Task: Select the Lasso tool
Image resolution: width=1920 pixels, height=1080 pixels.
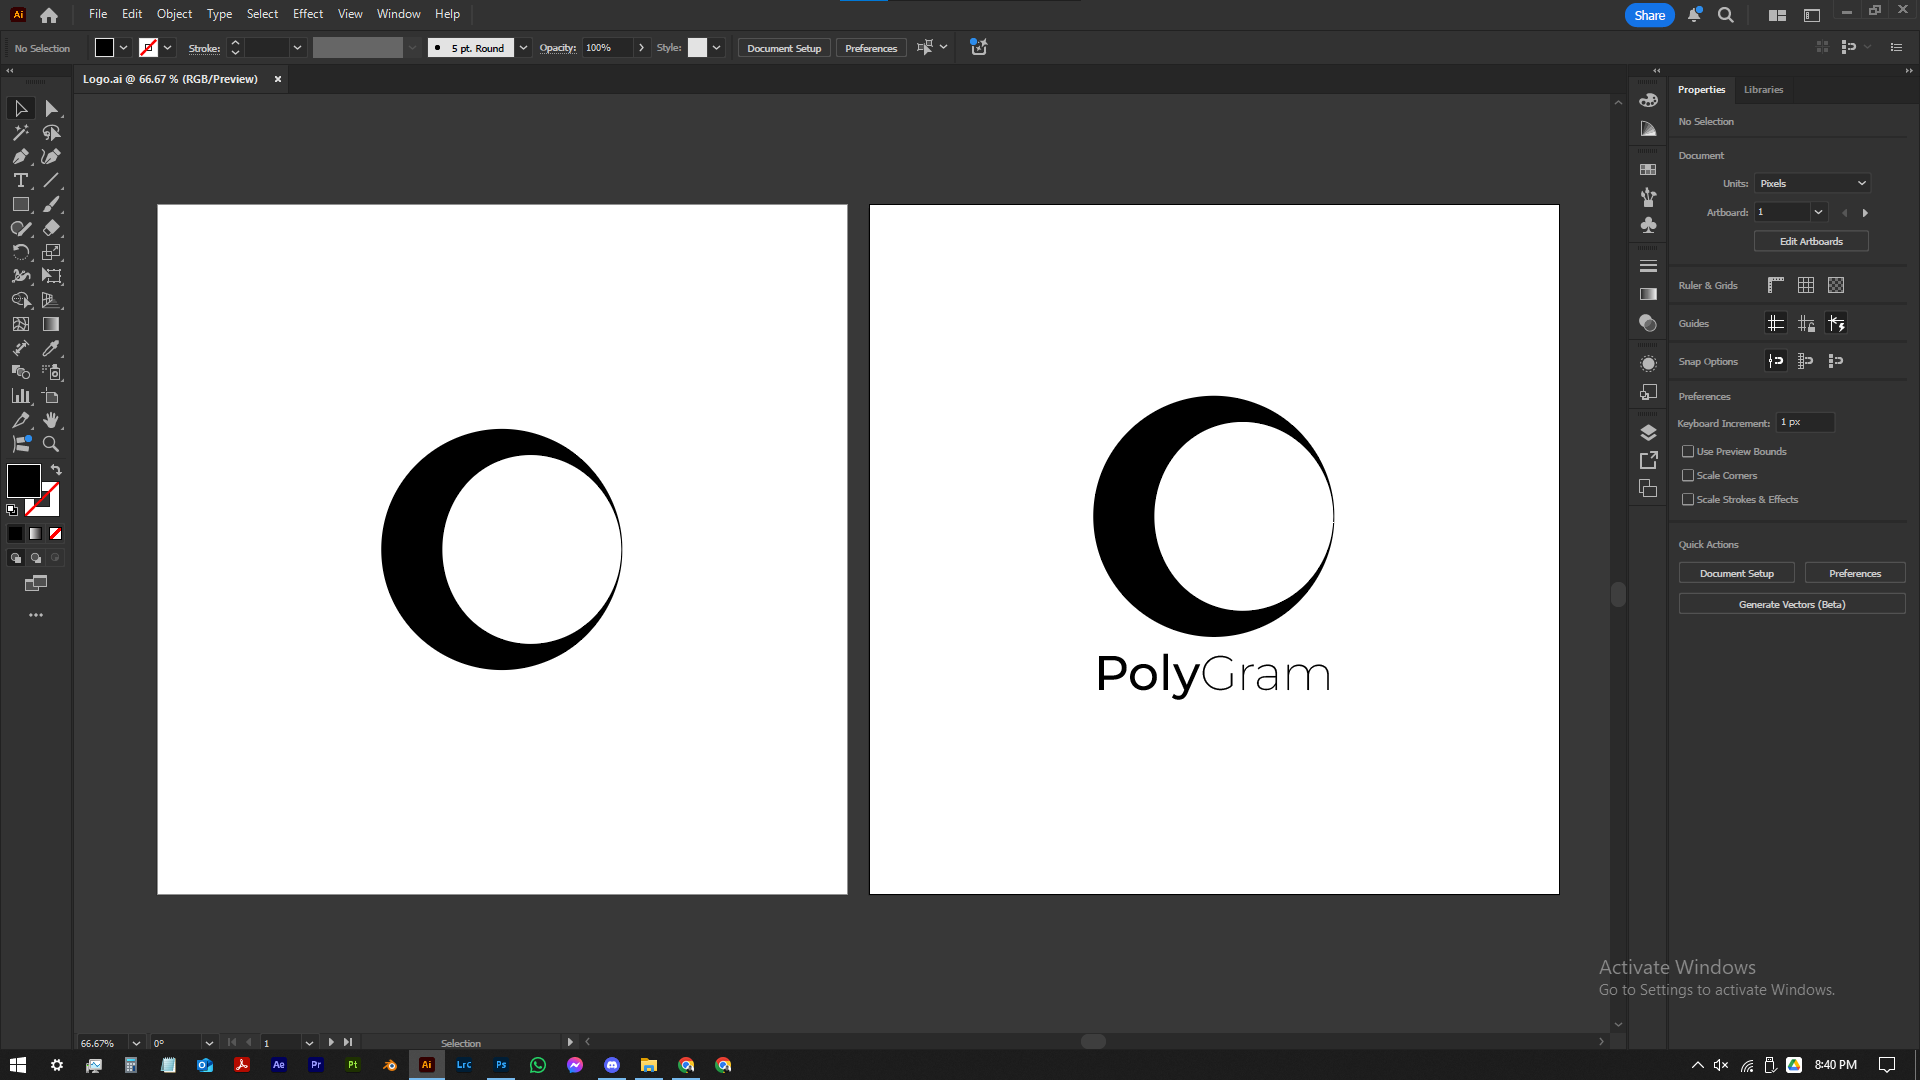Action: coord(52,132)
